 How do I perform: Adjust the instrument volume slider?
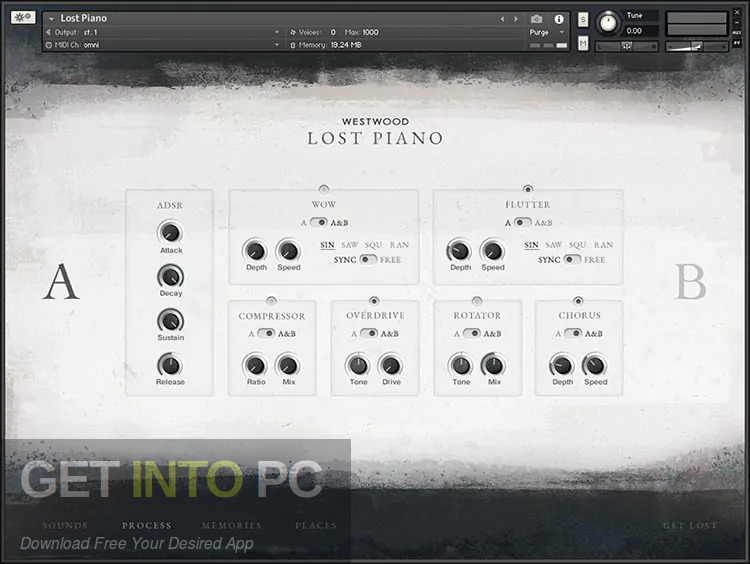pyautogui.click(x=696, y=46)
